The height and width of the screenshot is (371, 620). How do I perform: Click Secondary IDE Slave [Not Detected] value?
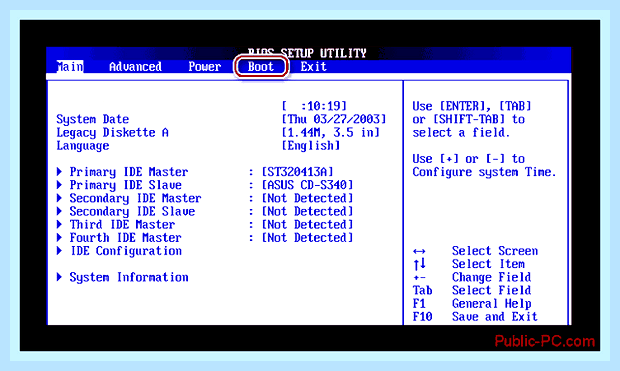pos(307,212)
